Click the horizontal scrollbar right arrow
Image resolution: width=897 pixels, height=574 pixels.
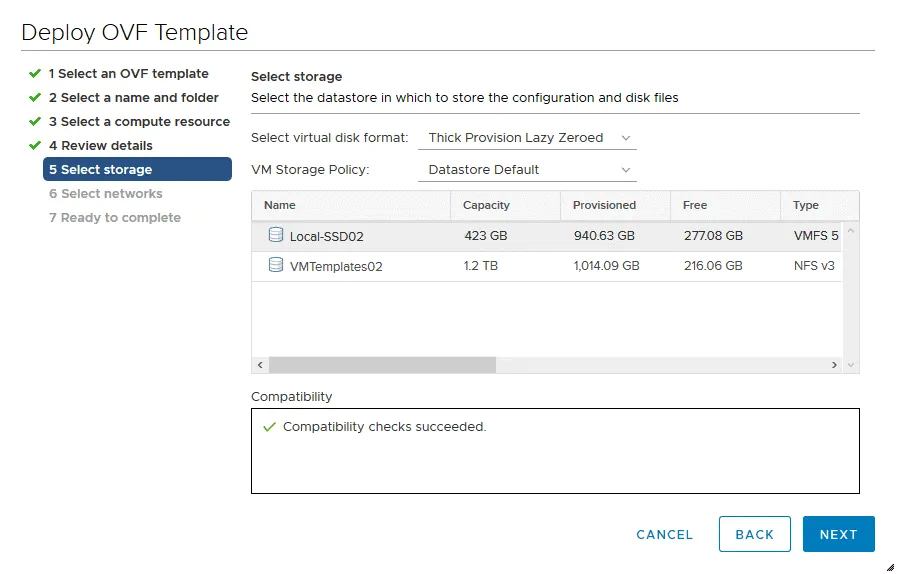pyautogui.click(x=835, y=365)
